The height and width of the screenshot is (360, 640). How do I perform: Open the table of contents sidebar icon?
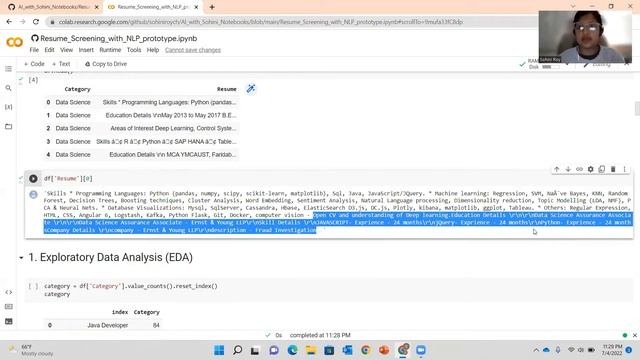(x=9, y=69)
